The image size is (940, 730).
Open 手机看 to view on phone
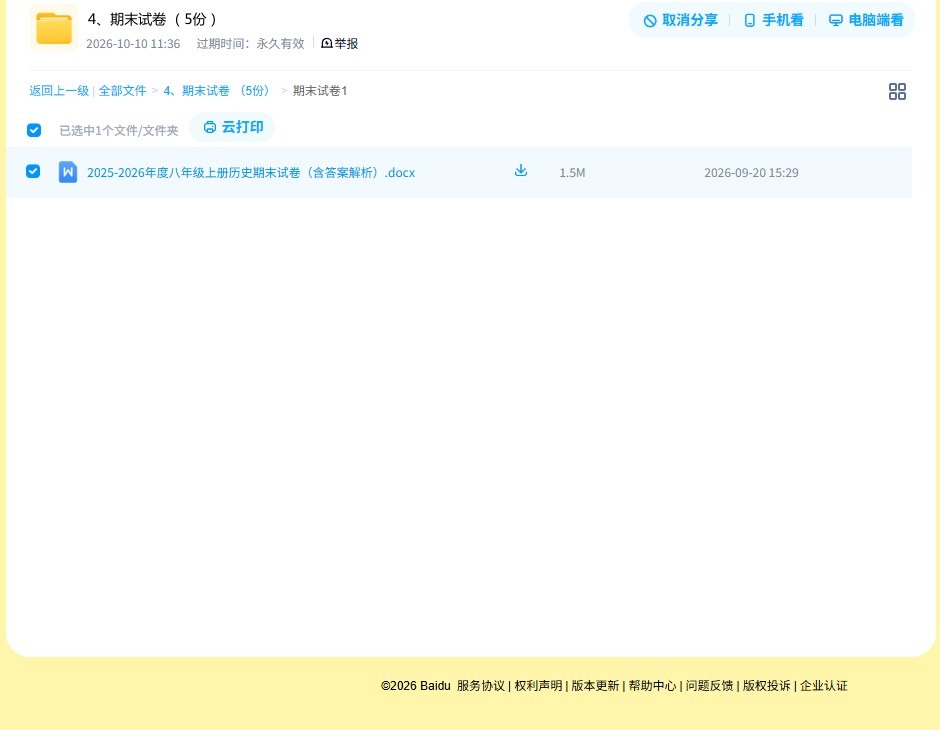coord(773,20)
